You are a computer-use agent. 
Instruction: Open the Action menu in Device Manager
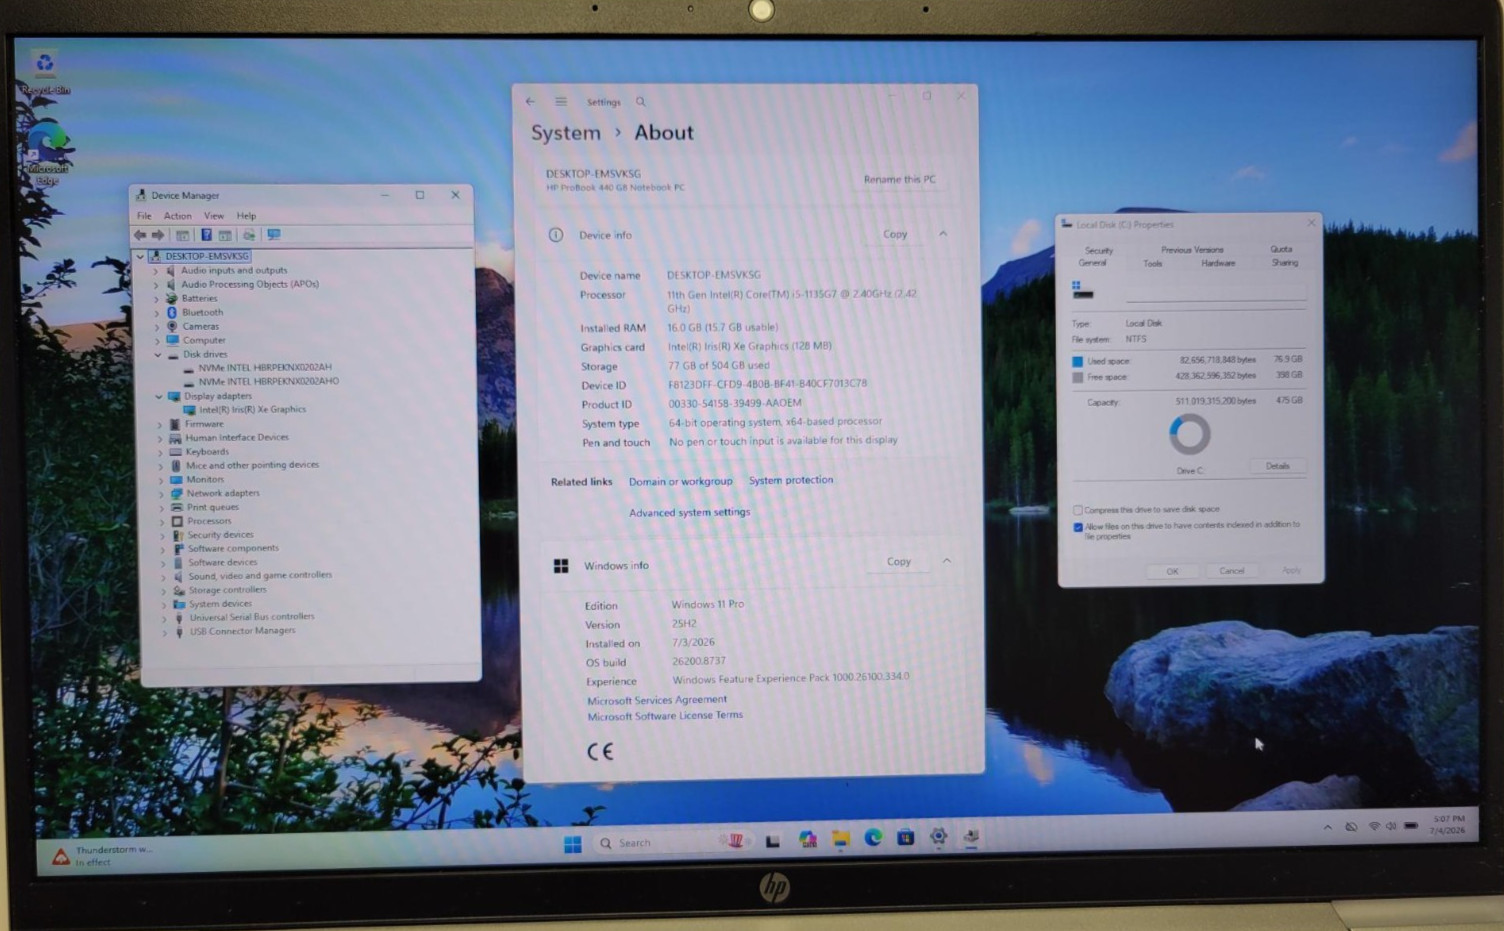pos(177,216)
